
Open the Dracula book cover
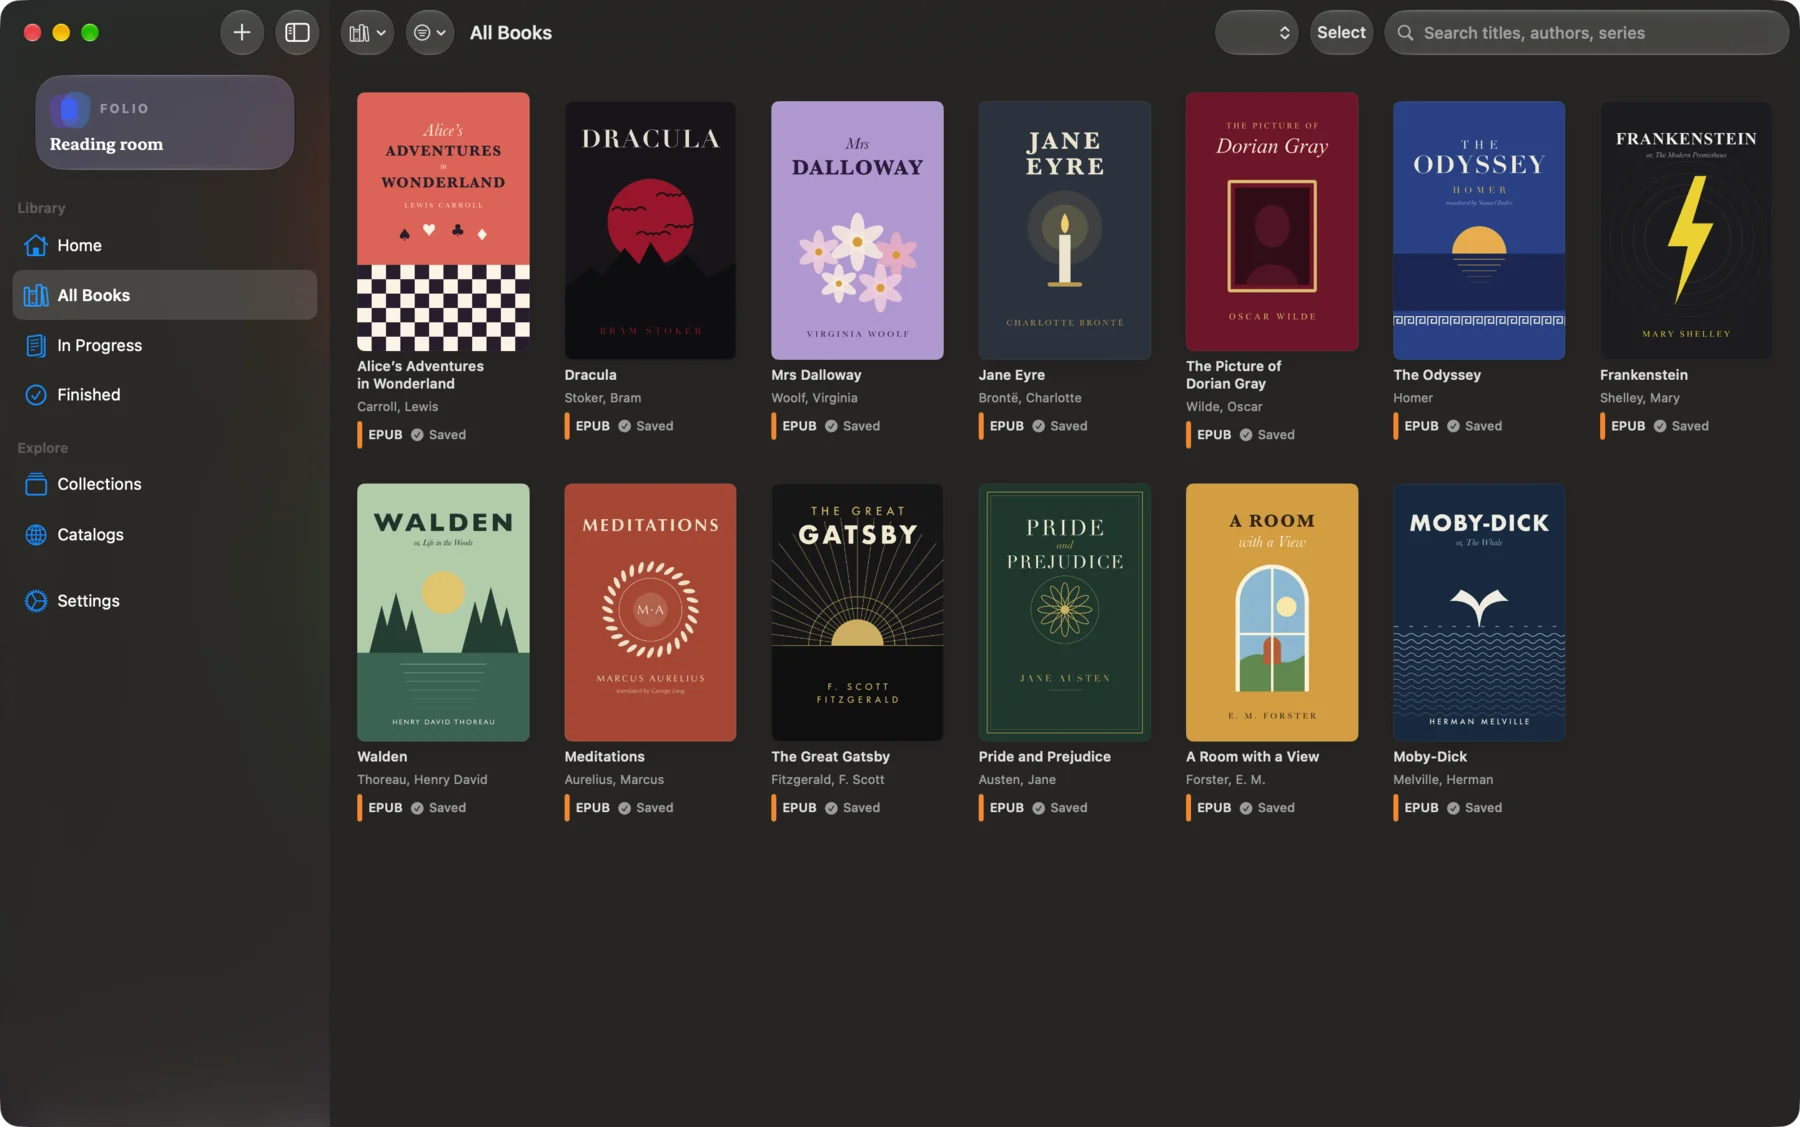coord(650,230)
